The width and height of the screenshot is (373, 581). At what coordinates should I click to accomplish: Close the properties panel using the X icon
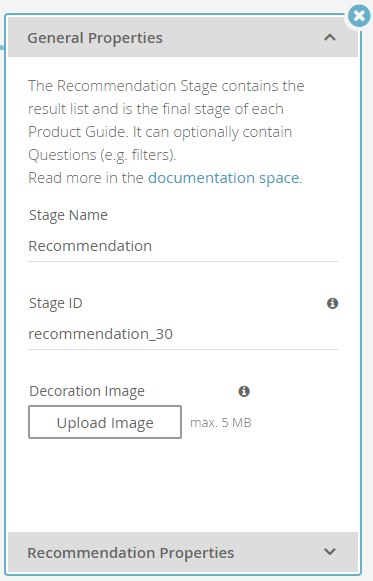click(x=359, y=16)
